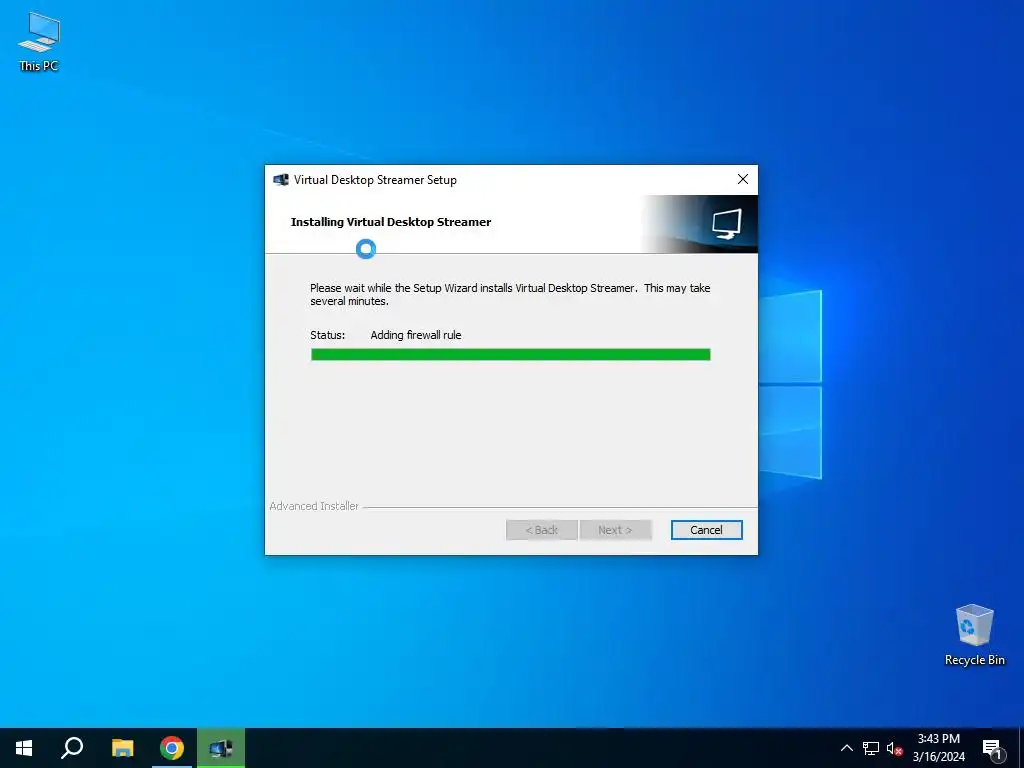
Task: Click the 'Please wait while the Setup Wizard' message
Action: (x=510, y=295)
